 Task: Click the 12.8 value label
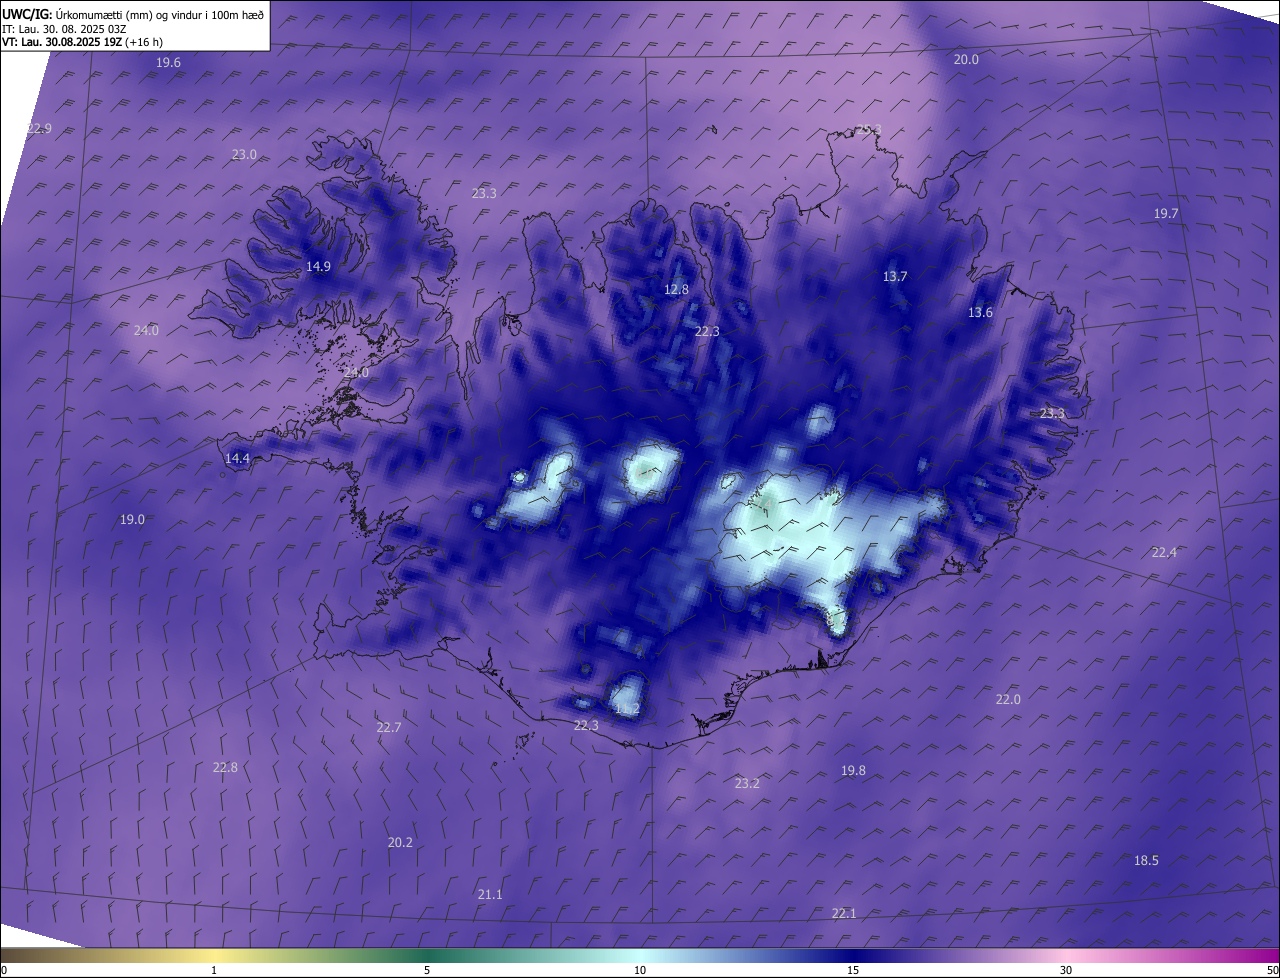pos(676,289)
